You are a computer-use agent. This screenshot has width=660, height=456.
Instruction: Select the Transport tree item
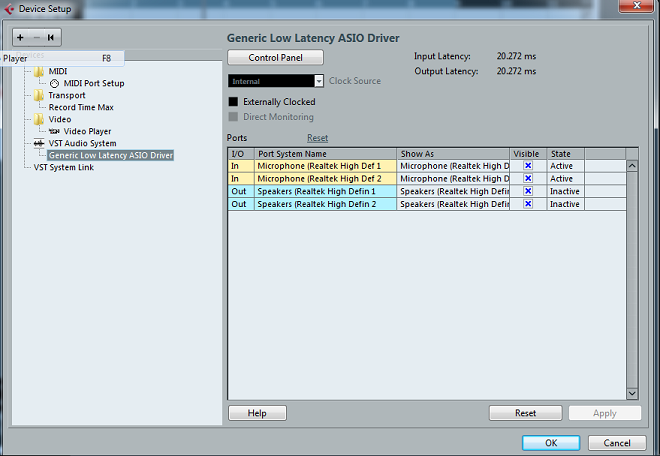[x=67, y=95]
